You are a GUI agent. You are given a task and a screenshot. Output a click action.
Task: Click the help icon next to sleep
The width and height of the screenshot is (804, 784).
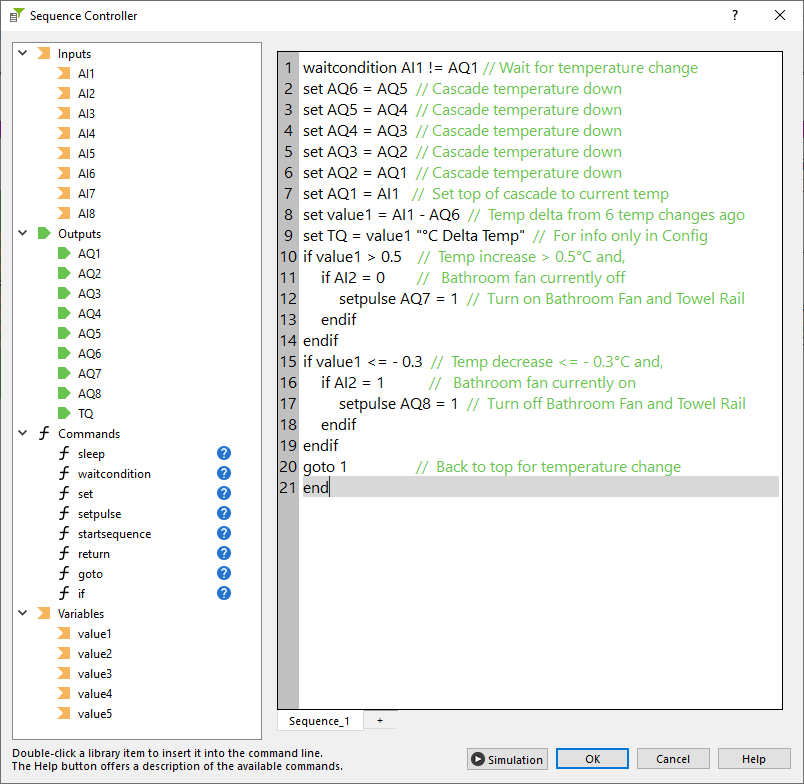pyautogui.click(x=224, y=453)
